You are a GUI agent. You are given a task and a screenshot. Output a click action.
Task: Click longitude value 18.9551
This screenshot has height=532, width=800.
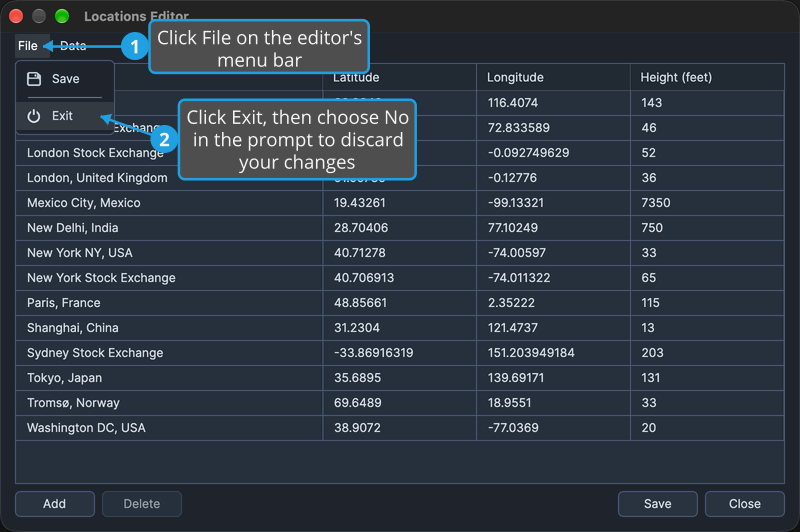click(509, 403)
